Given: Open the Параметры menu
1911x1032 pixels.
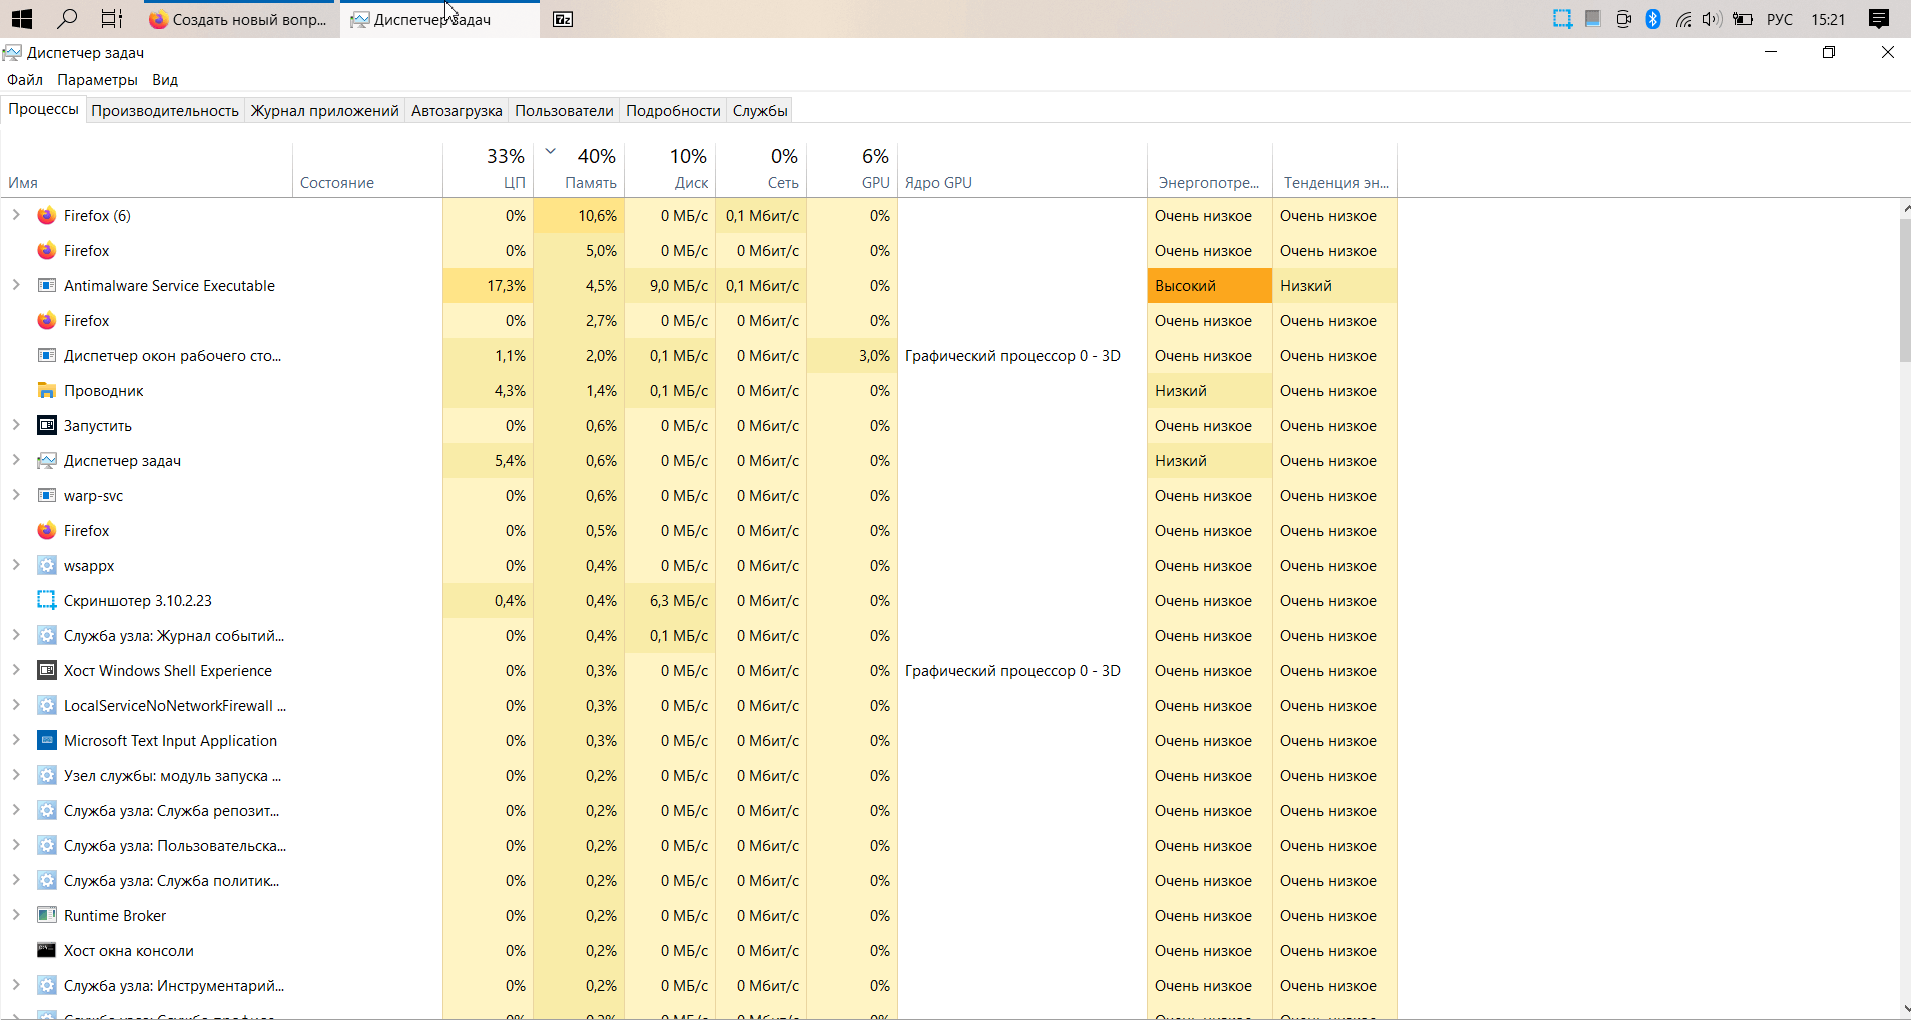Looking at the screenshot, I should coord(97,80).
